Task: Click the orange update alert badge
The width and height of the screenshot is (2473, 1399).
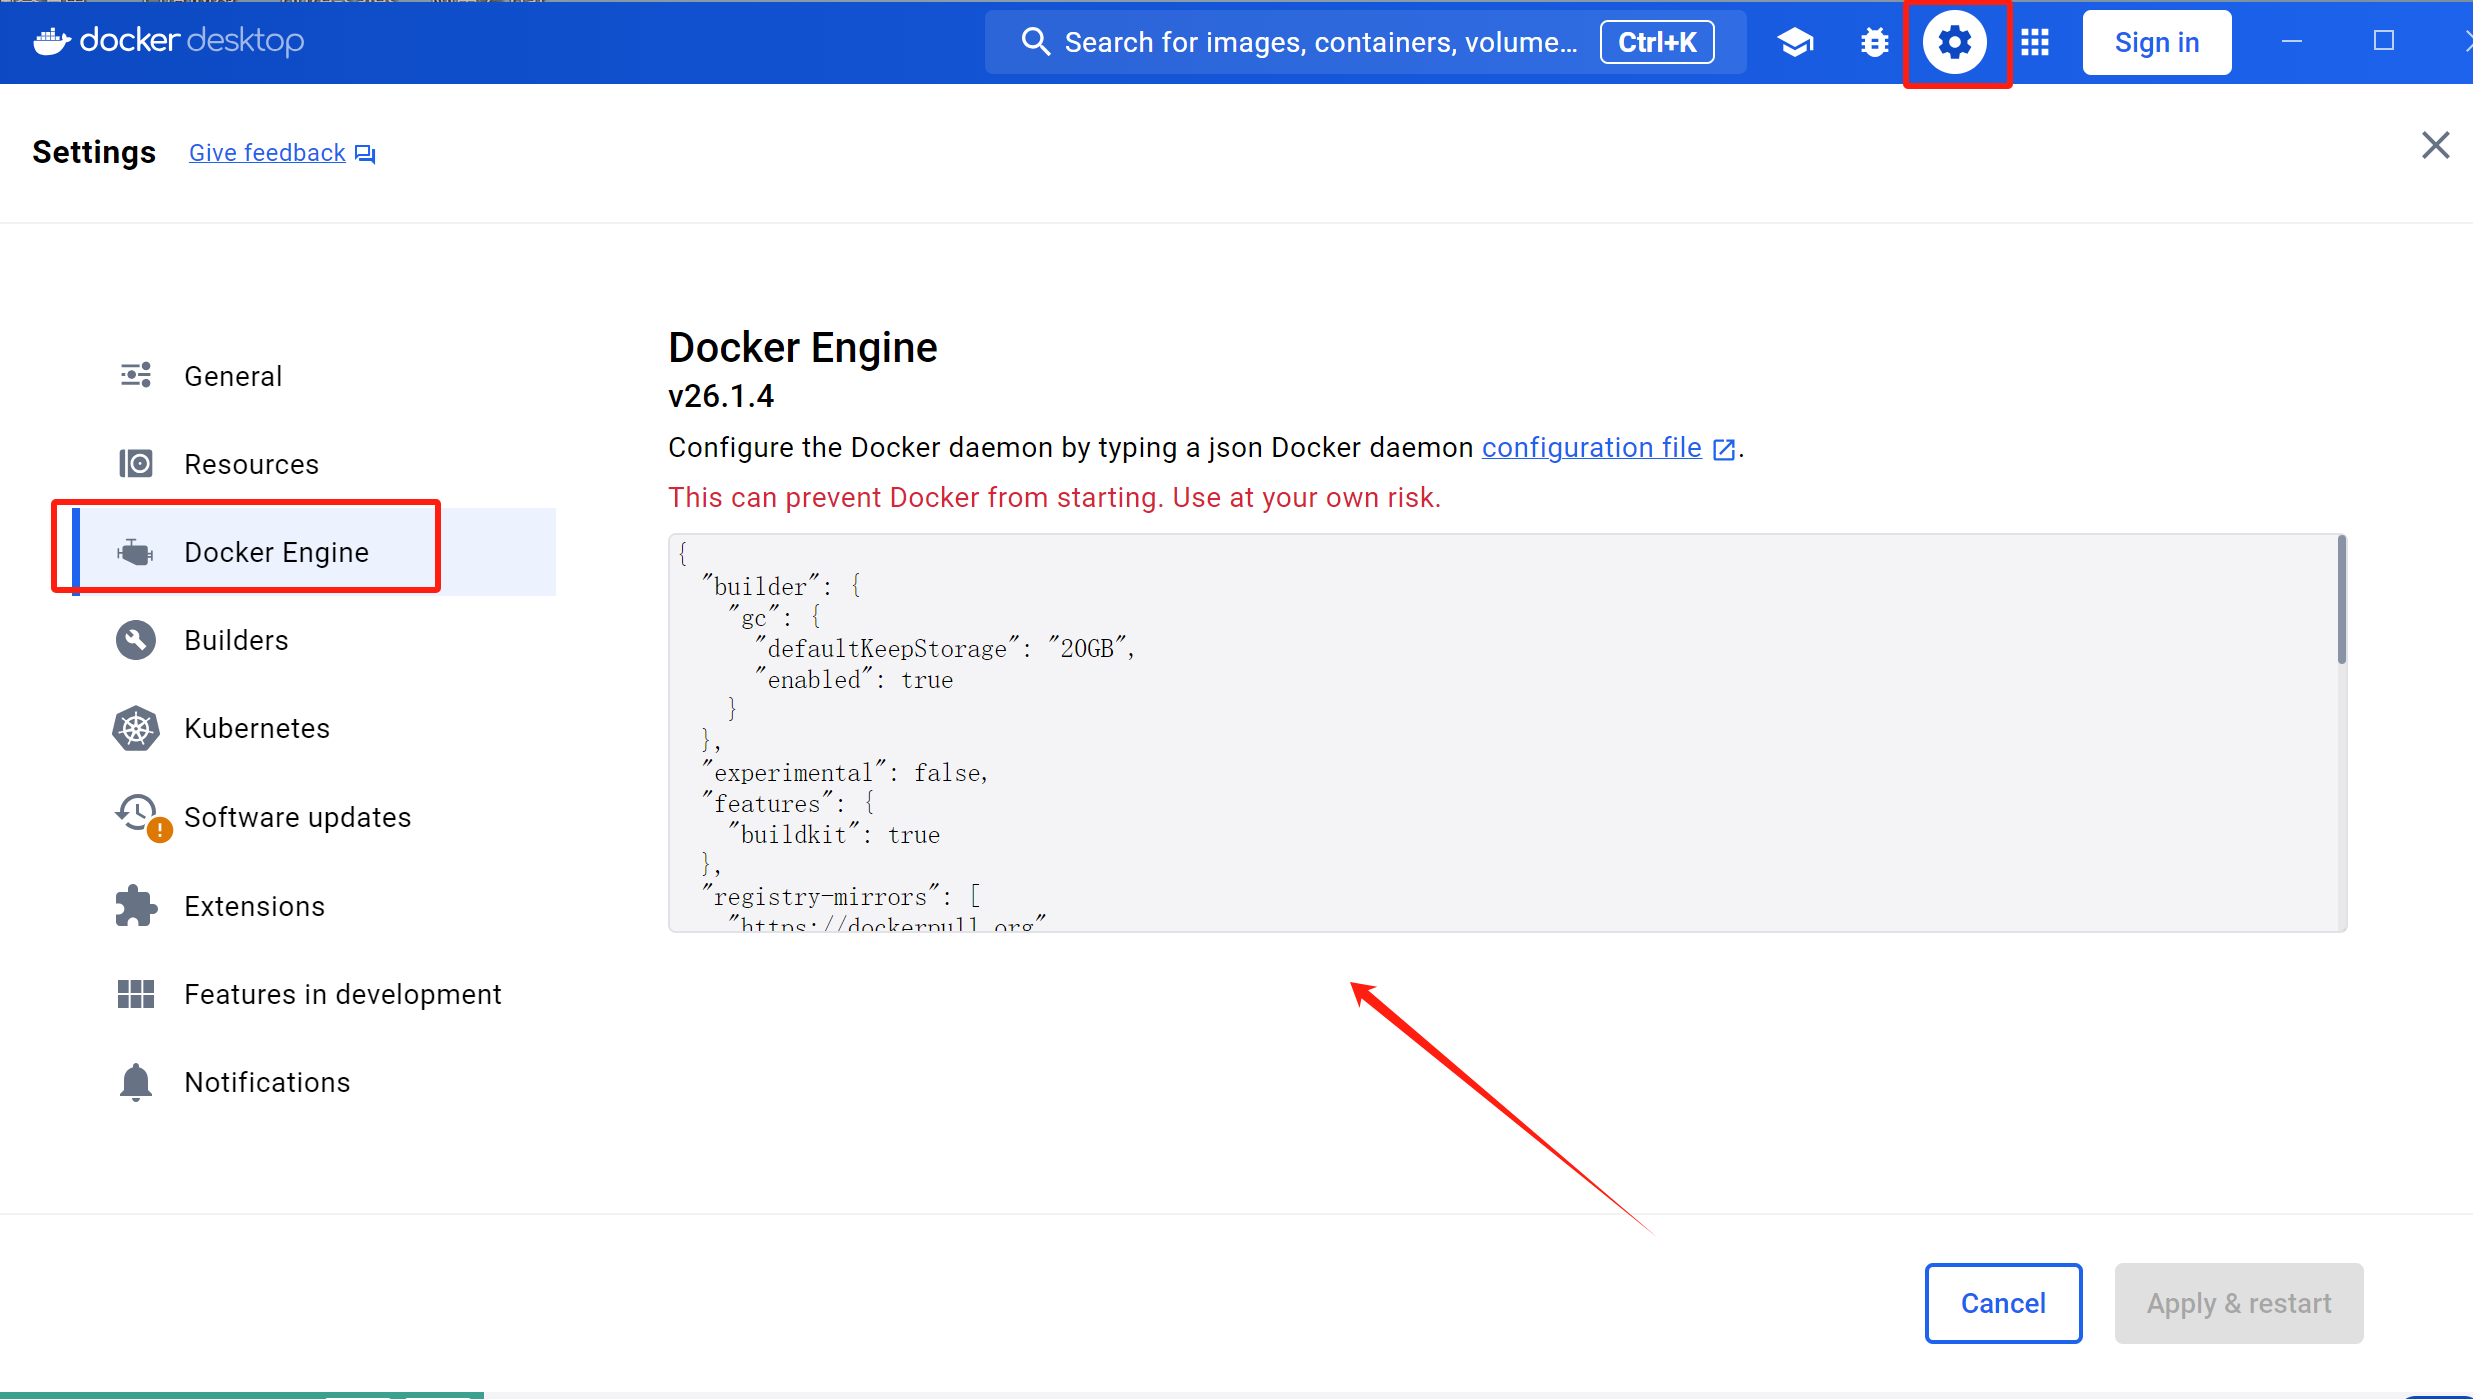Action: tap(159, 830)
